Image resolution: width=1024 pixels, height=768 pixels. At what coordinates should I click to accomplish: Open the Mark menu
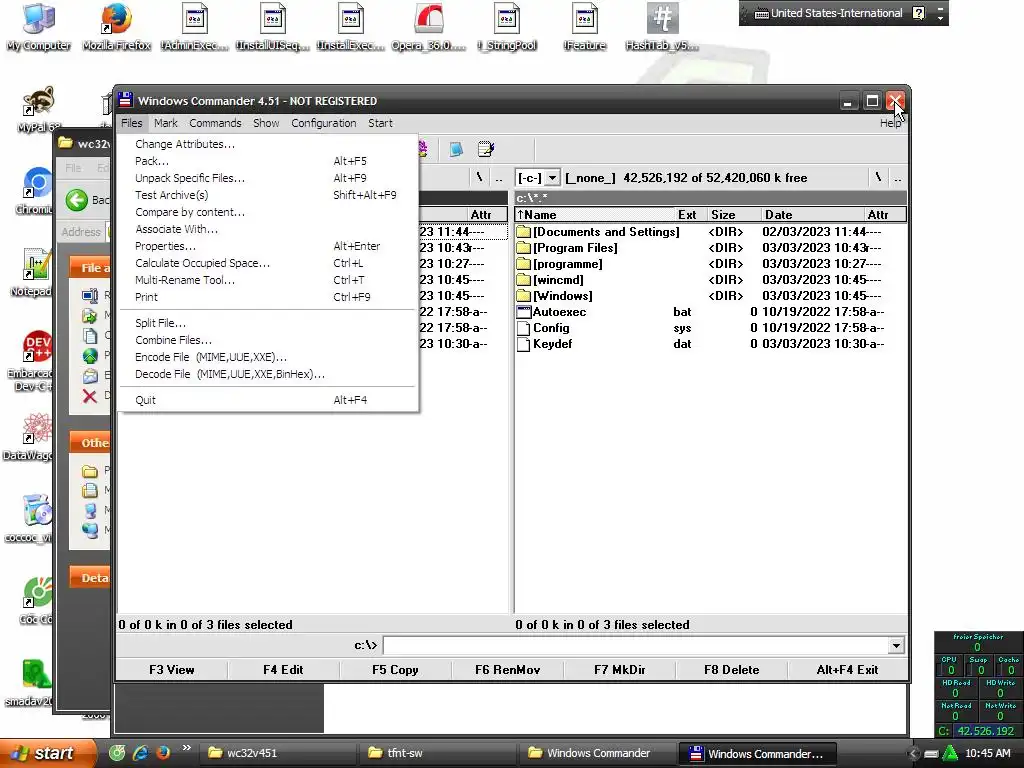pos(166,123)
